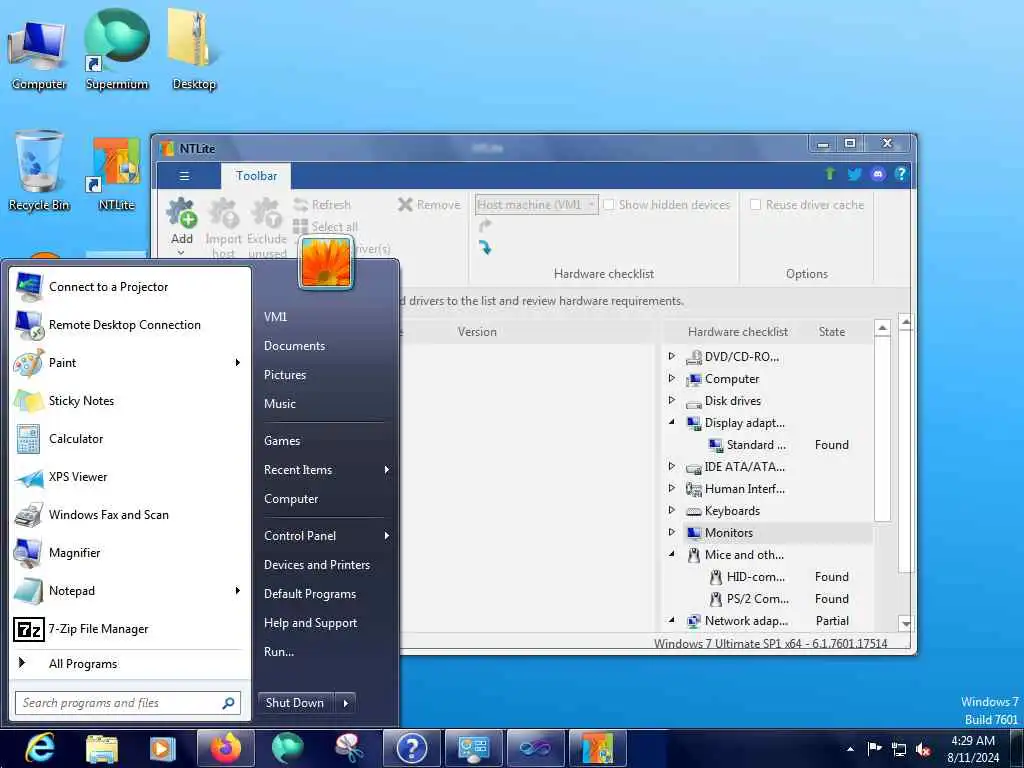1024x768 pixels.
Task: Click the Add driver icon in NTLite
Action: click(x=182, y=213)
